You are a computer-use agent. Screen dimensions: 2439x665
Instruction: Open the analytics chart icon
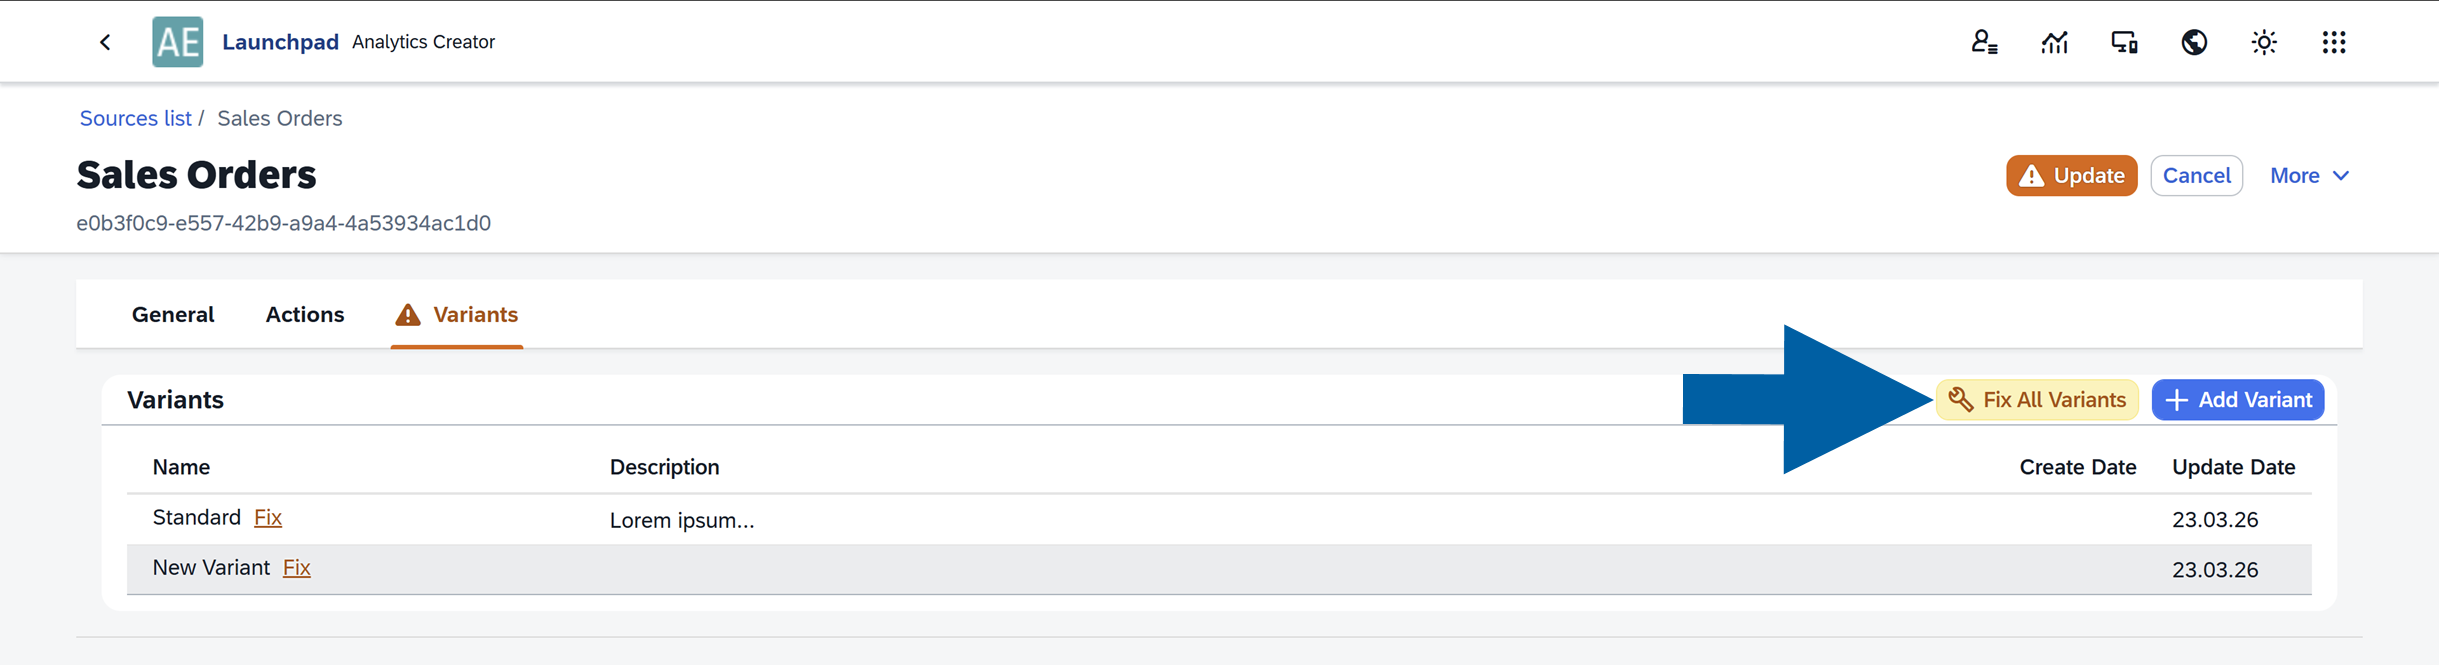click(2054, 42)
